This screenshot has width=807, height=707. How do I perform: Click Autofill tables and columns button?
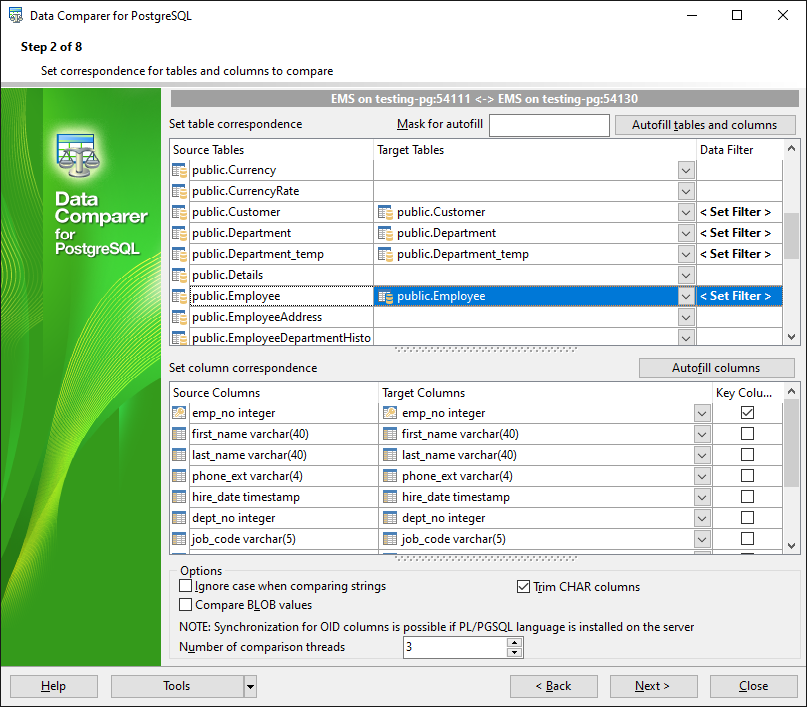pyautogui.click(x=705, y=125)
